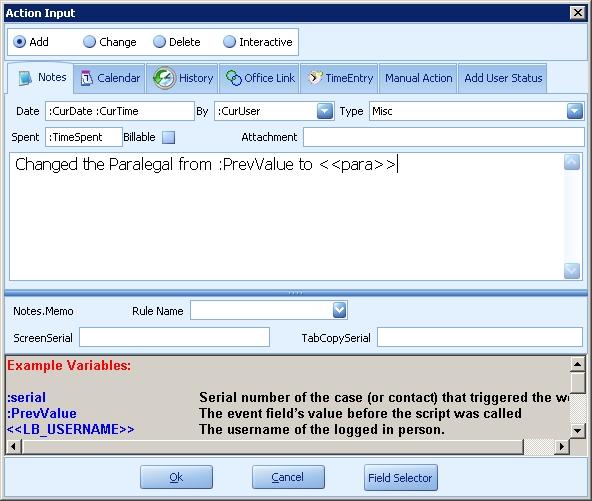This screenshot has width=592, height=501.
Task: Open the TimeEntry tab
Action: 339,78
